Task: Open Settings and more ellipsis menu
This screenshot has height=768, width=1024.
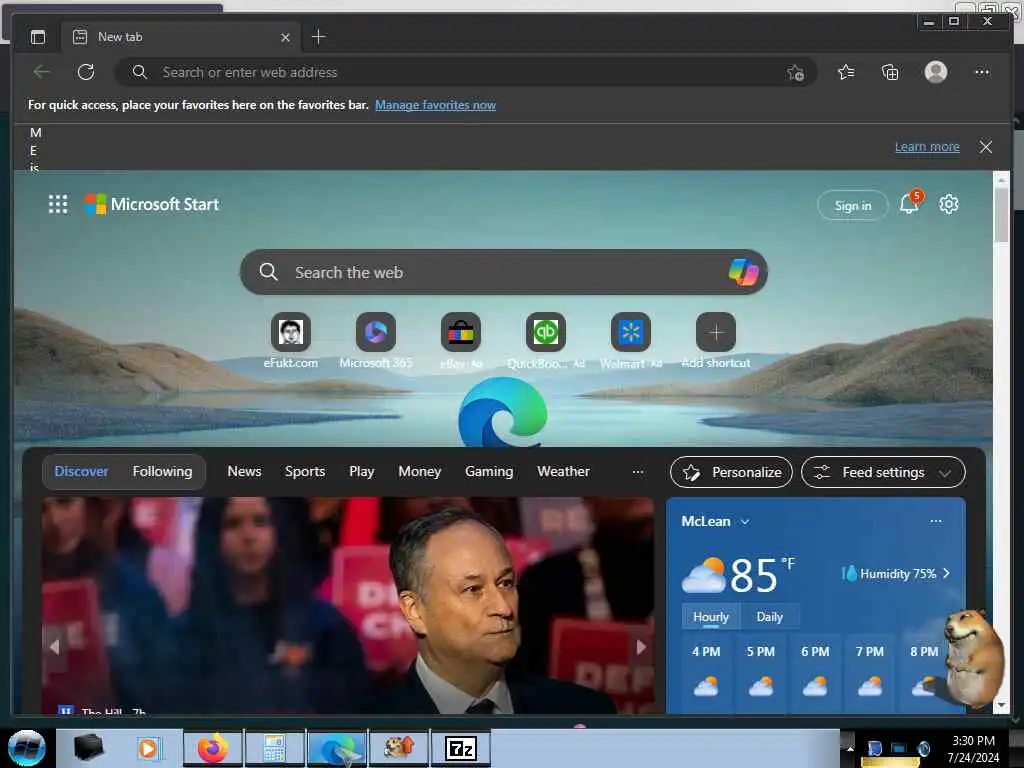Action: [x=982, y=72]
